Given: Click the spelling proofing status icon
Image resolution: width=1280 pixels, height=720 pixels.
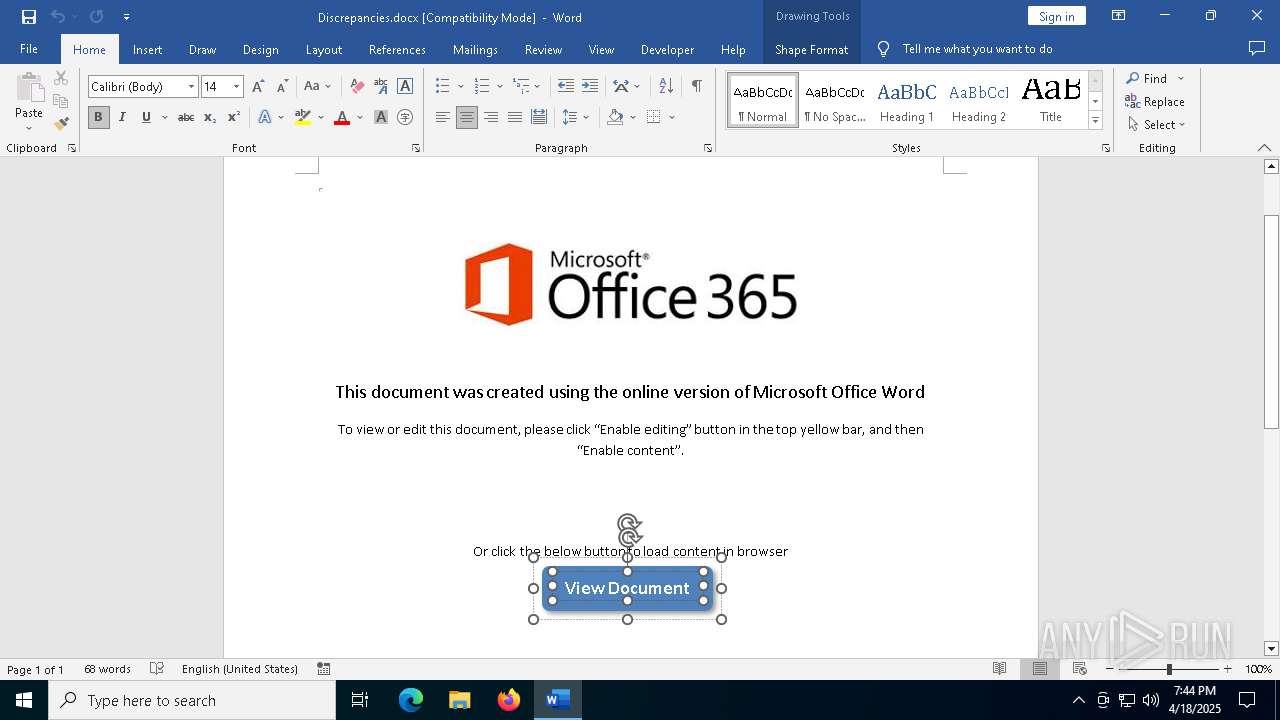Looking at the screenshot, I should (157, 669).
